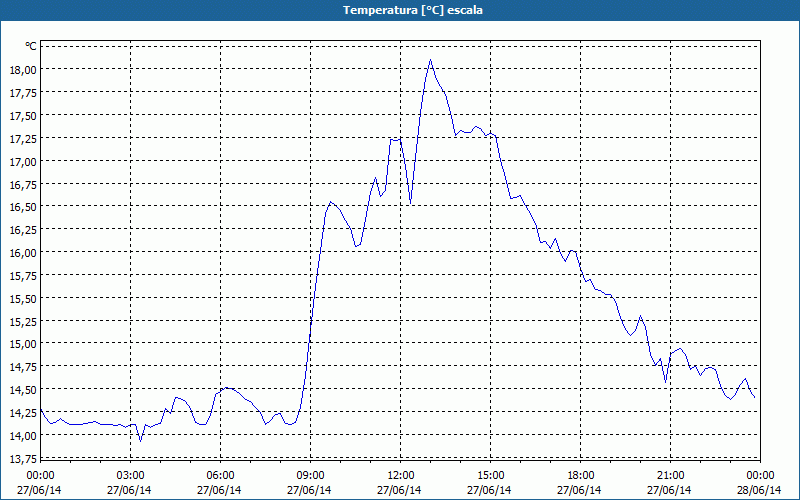800x500 pixels.
Task: Click the 21:00 time axis label
Action: [670, 476]
